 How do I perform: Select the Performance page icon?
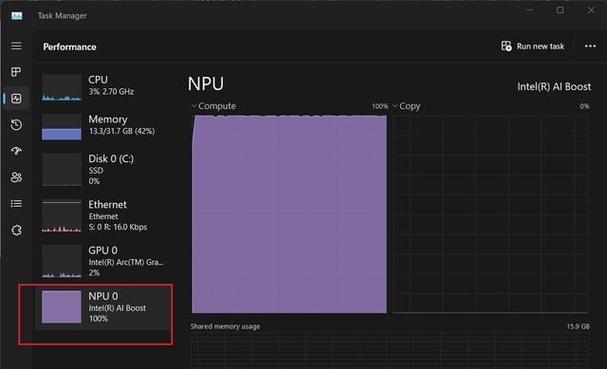pos(16,98)
